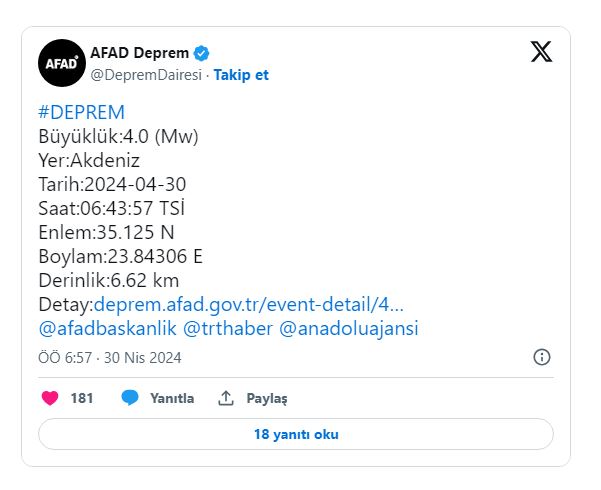Screen dimensions: 601x490
Task: Open the deprem.afad.gov.tr event detail link
Action: (248, 305)
